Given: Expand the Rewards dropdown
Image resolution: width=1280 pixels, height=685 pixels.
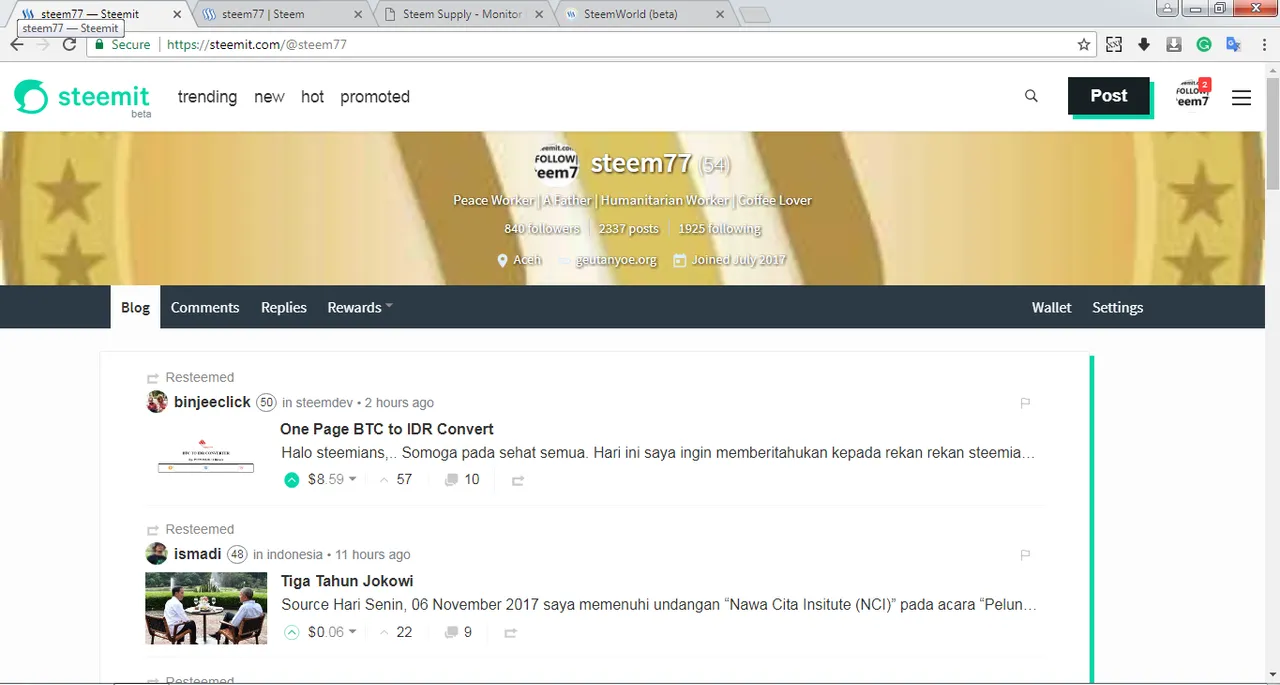Looking at the screenshot, I should (x=360, y=307).
